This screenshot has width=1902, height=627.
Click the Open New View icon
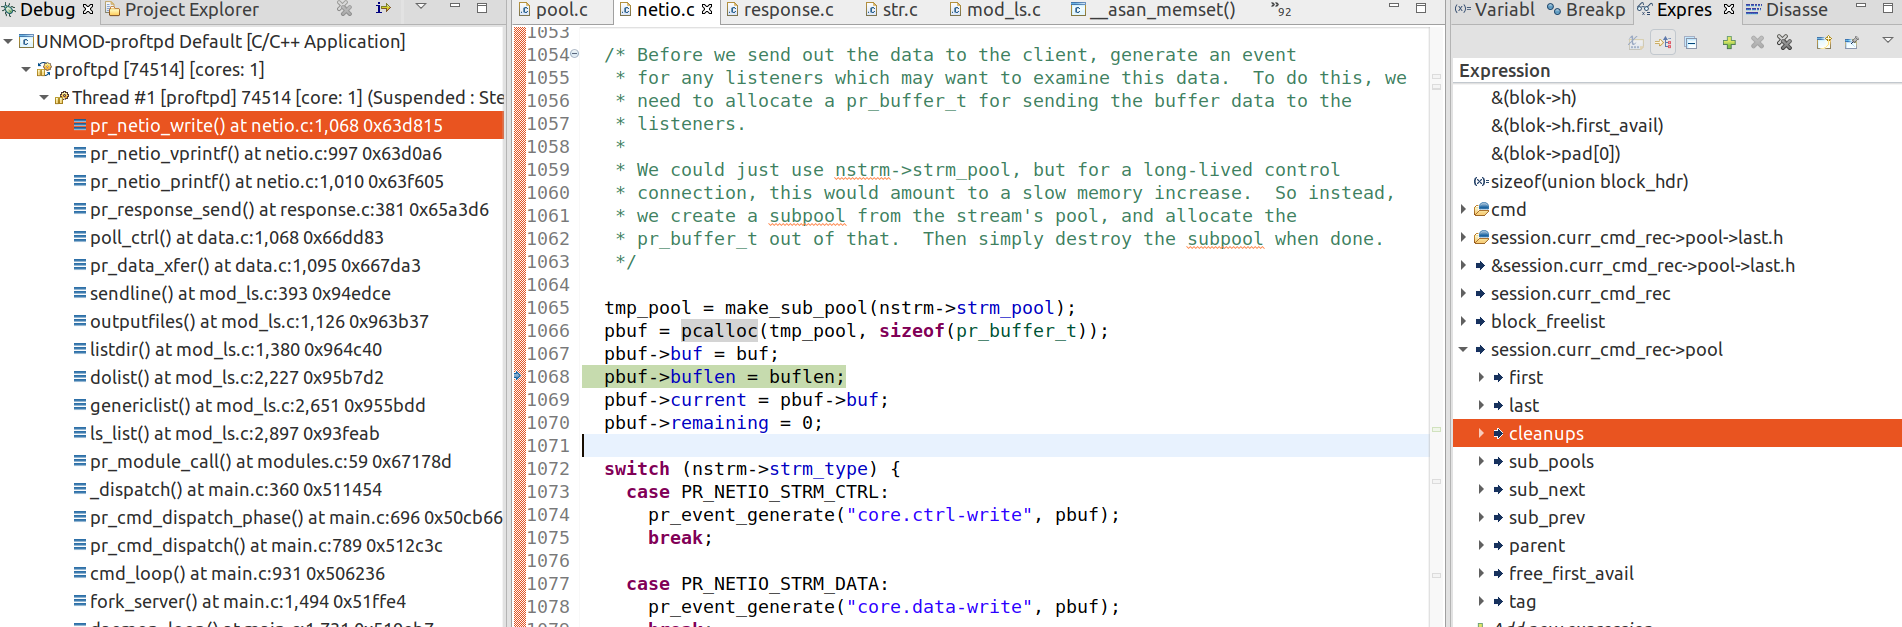pos(1824,42)
